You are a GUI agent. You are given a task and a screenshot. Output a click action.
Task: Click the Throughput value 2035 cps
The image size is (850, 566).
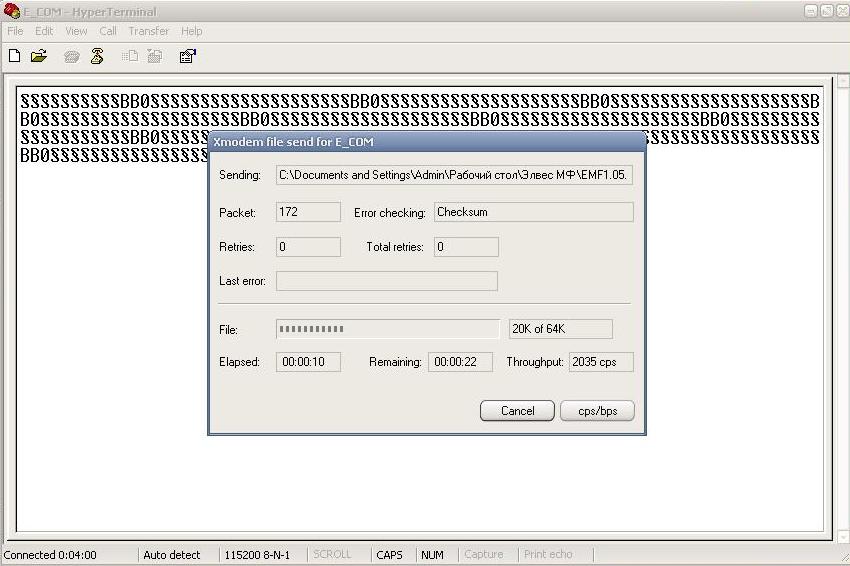coord(601,362)
